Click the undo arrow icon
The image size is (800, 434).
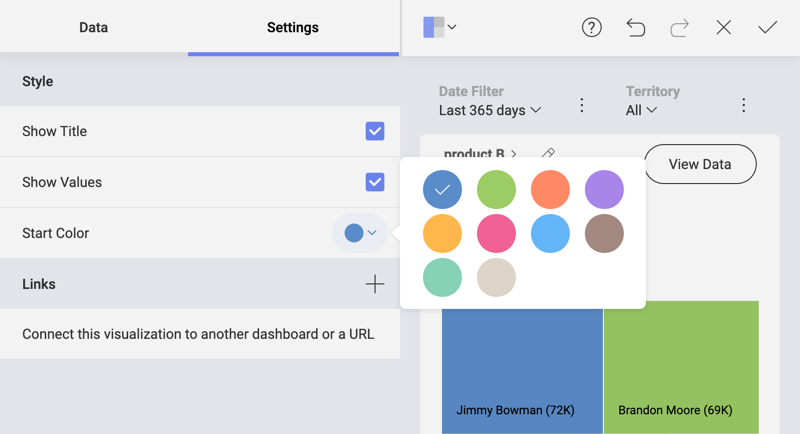[636, 28]
